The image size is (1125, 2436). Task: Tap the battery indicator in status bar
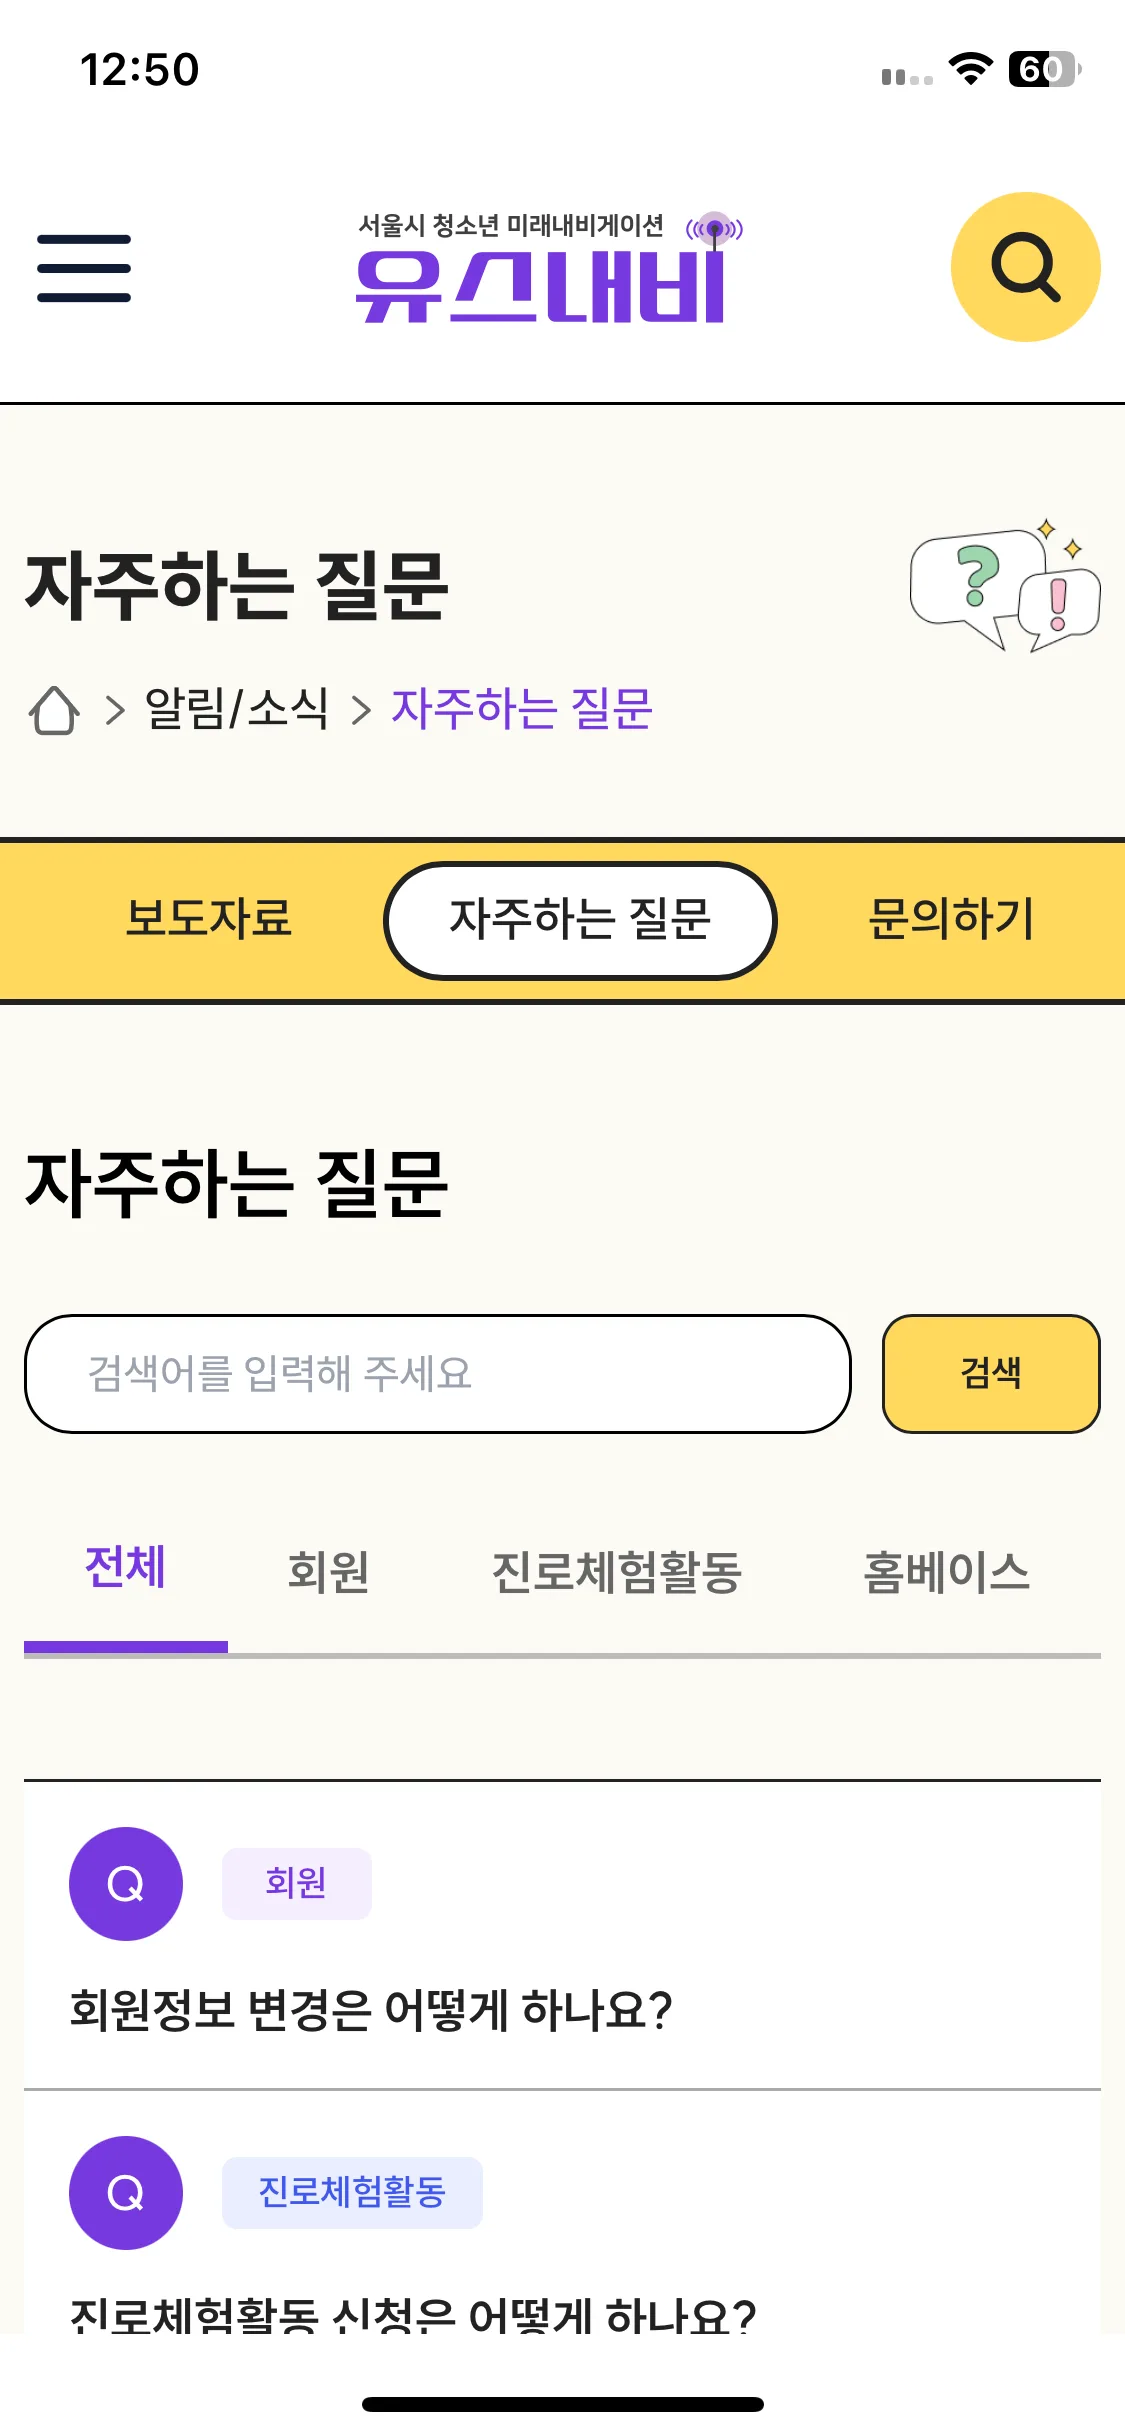point(1045,69)
